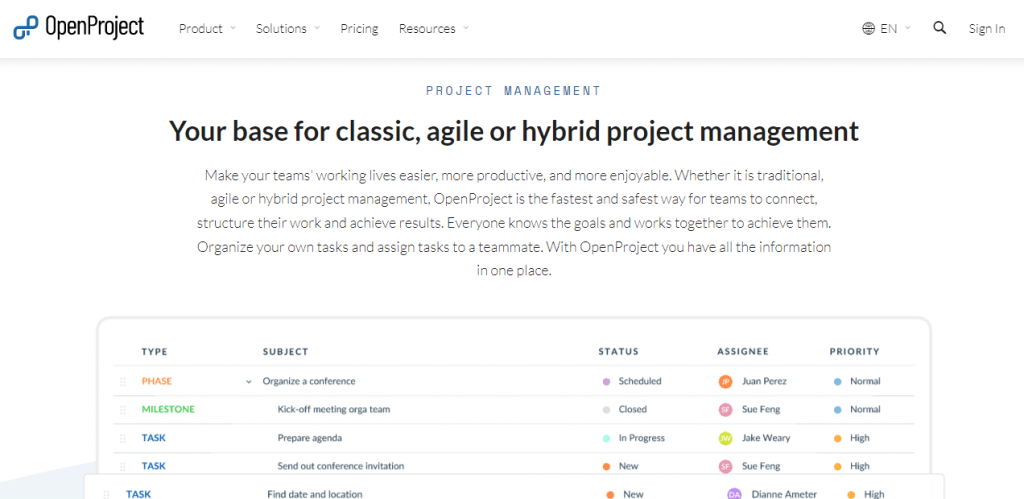This screenshot has width=1024, height=499.
Task: Click the TASK label for Find date and location
Action: click(138, 494)
